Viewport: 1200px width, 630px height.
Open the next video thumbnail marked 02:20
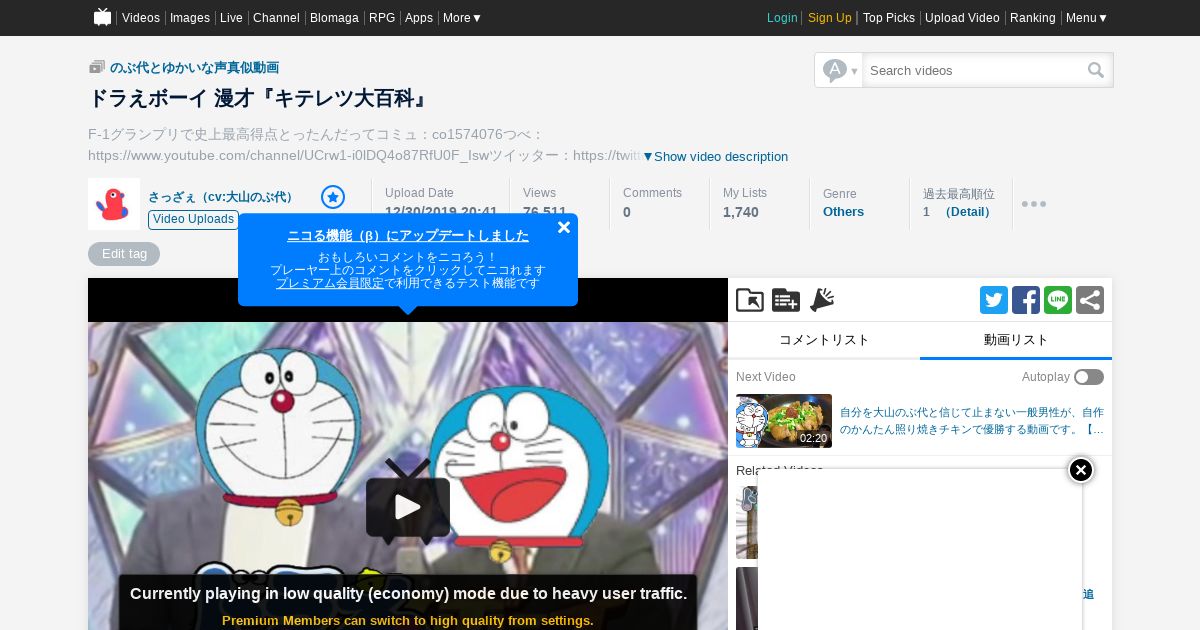tap(784, 421)
